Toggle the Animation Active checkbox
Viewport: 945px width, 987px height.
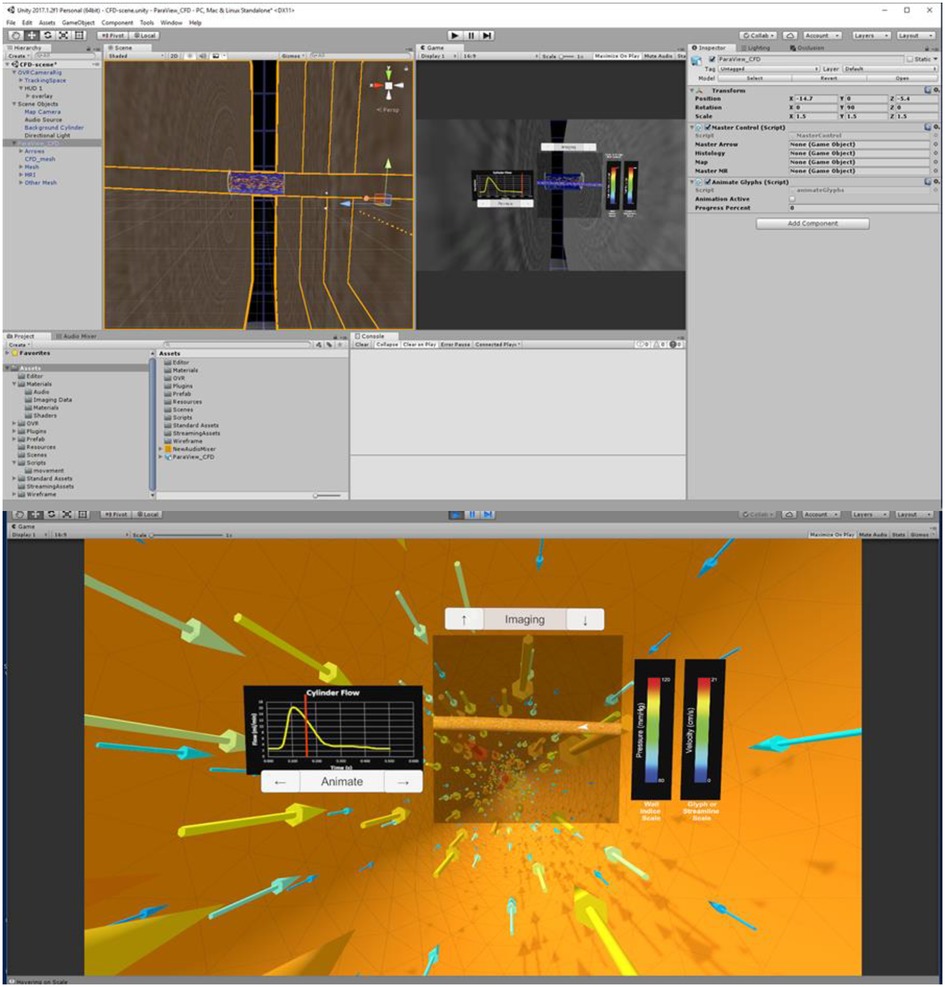point(792,199)
